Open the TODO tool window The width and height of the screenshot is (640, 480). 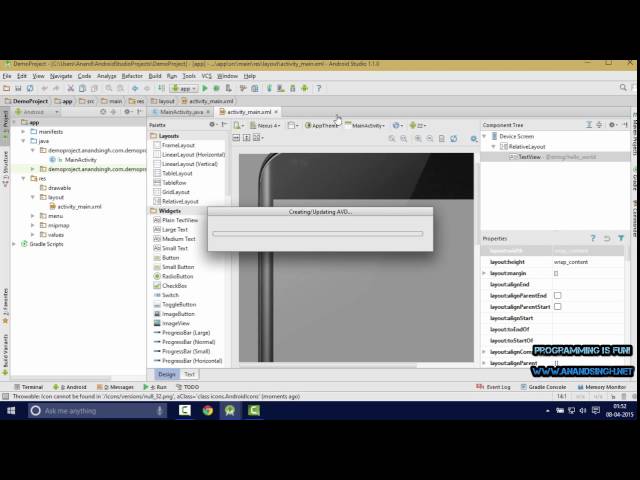point(187,387)
